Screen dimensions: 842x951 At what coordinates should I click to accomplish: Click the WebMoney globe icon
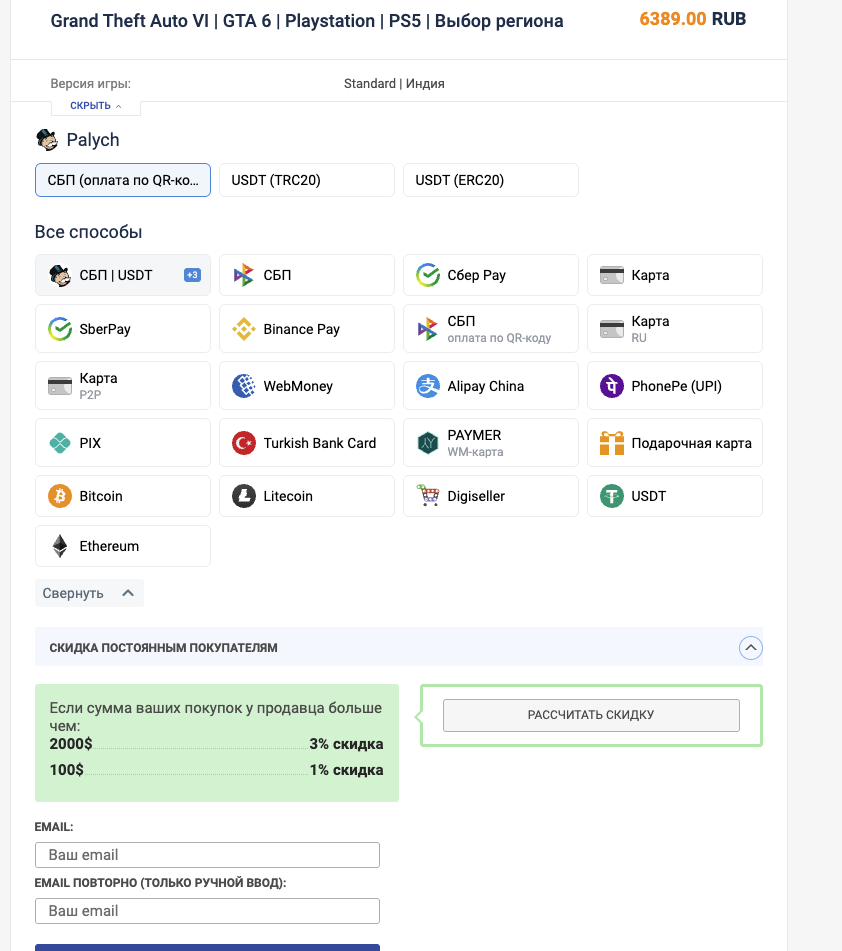244,386
